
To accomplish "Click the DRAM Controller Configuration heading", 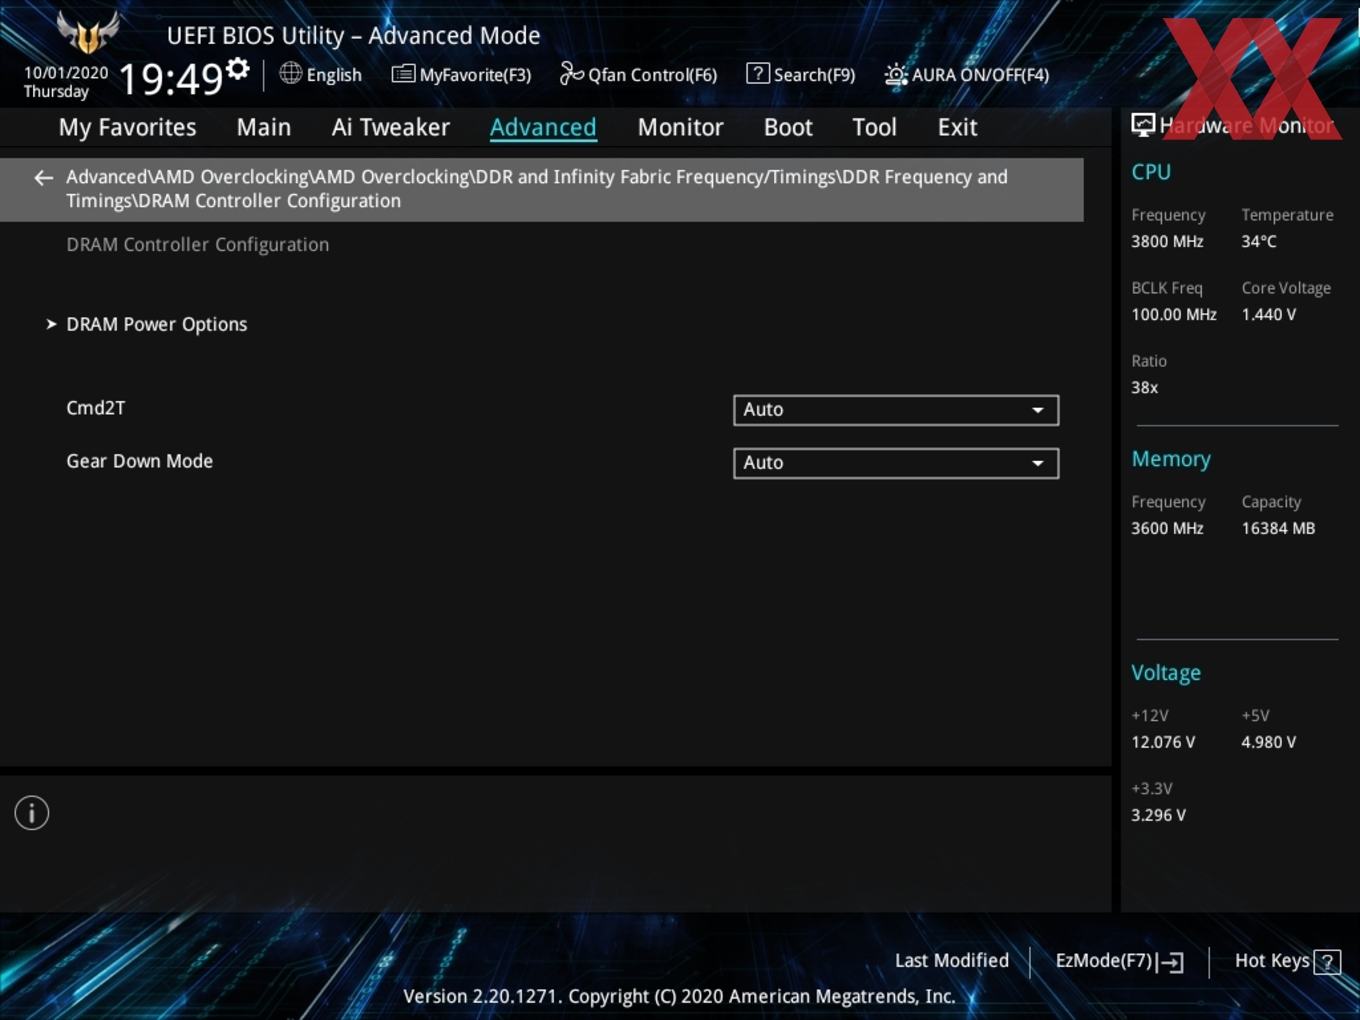I will click(x=197, y=245).
